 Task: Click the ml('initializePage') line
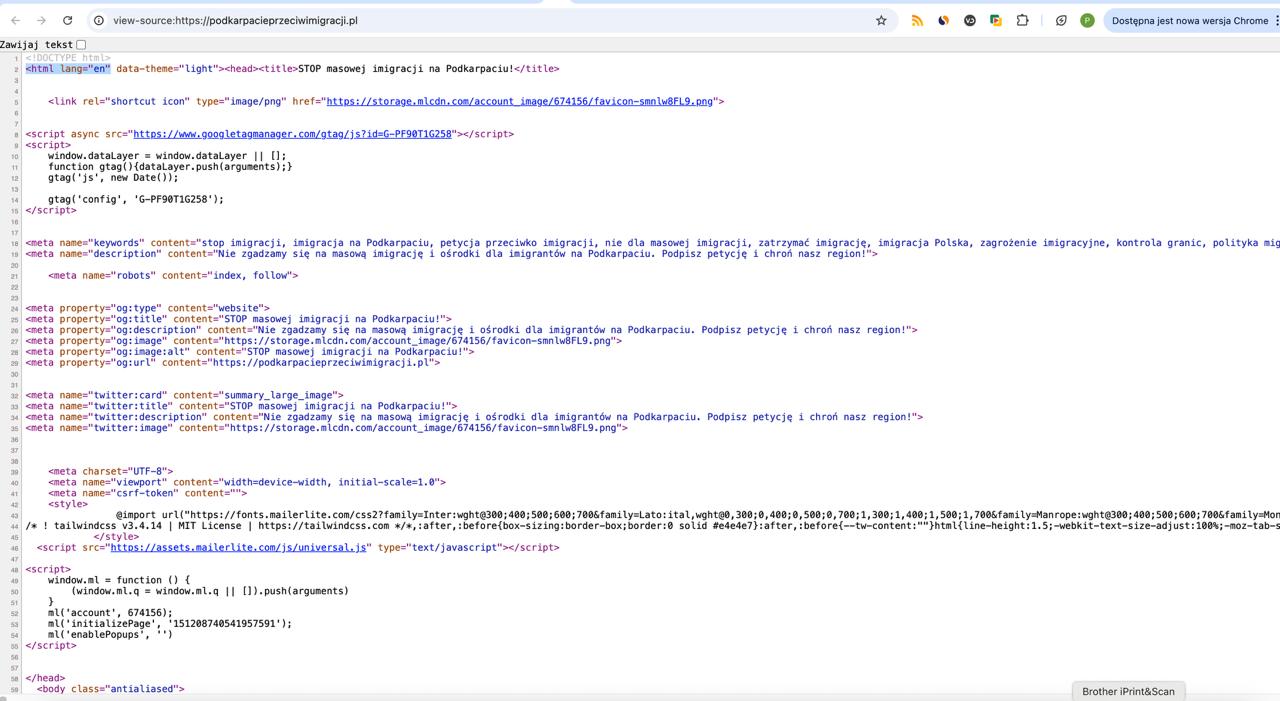click(170, 623)
